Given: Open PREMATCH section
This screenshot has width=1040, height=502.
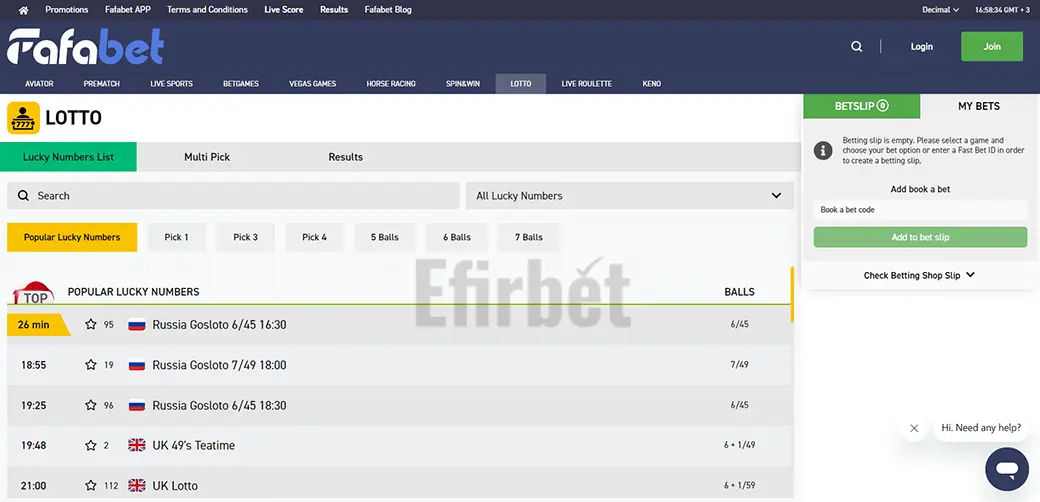Looking at the screenshot, I should point(101,84).
